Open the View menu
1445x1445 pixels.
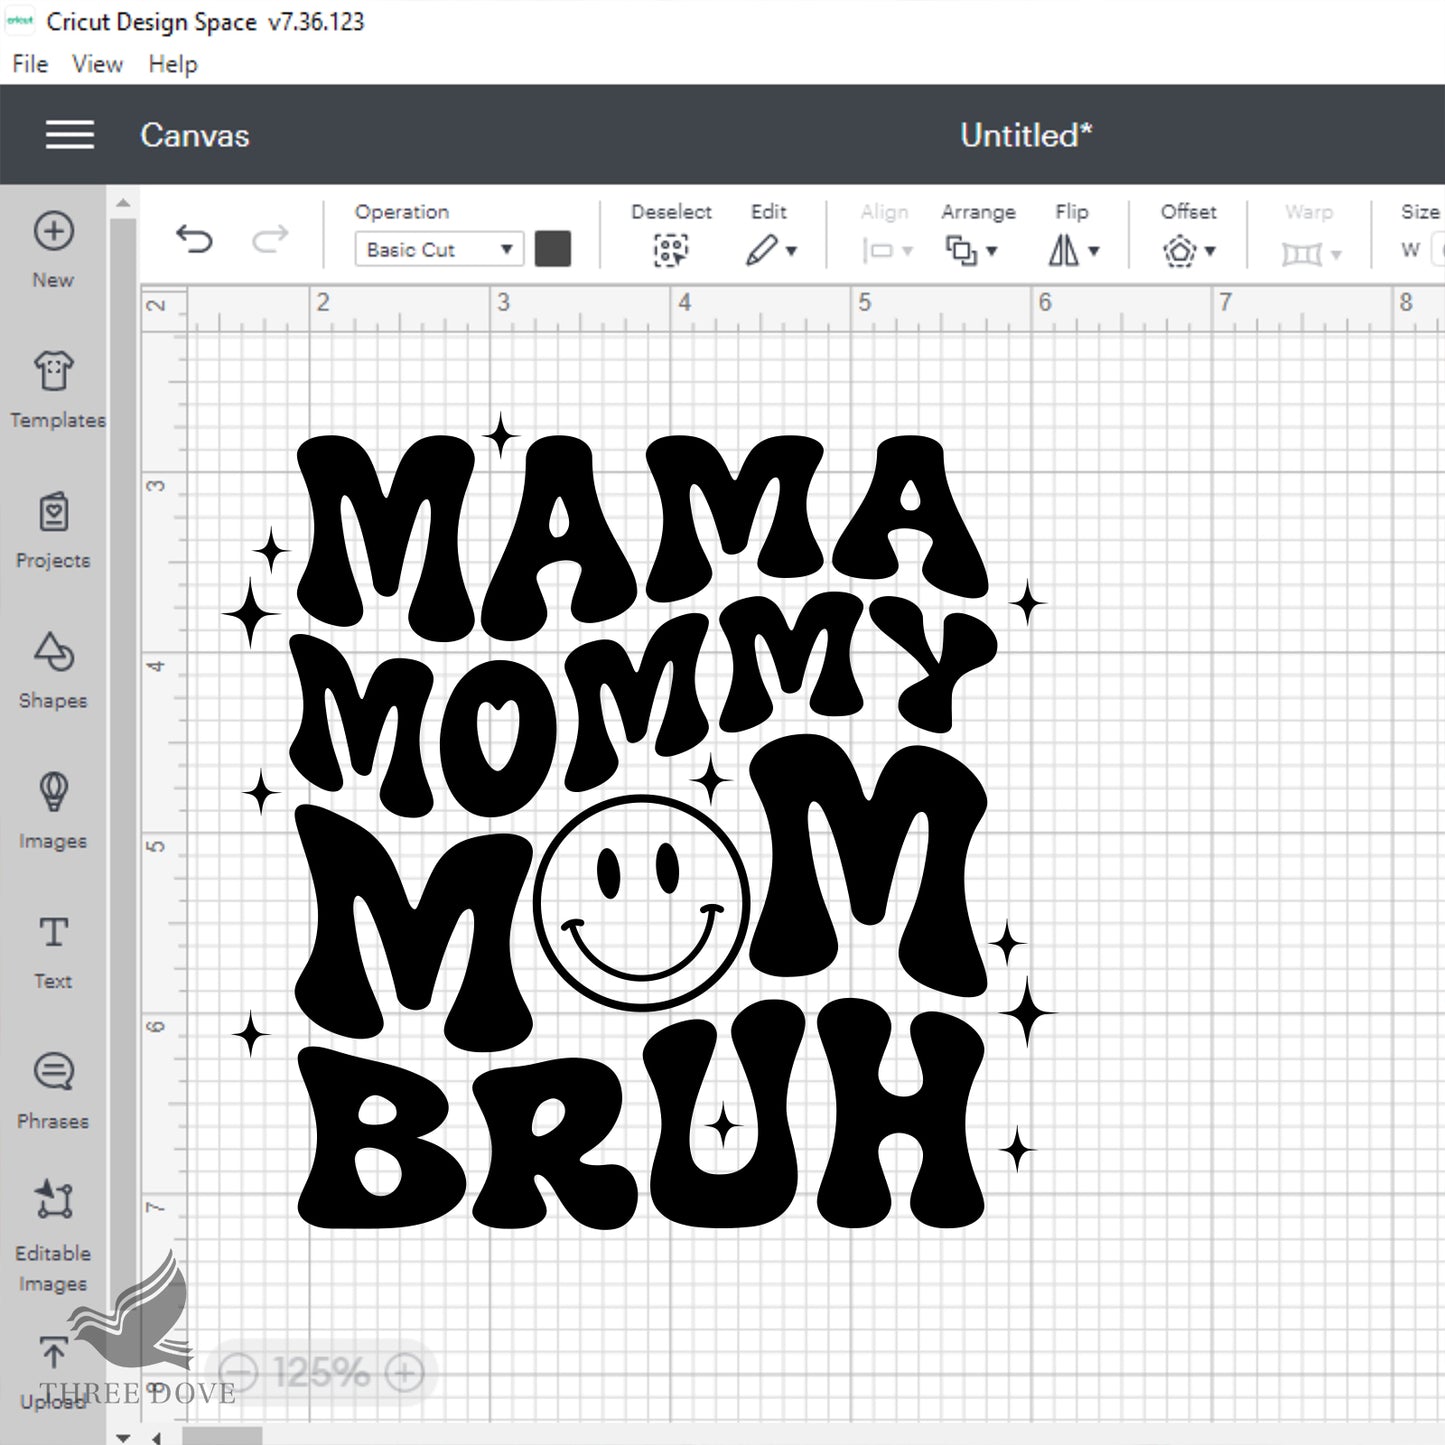click(x=97, y=64)
